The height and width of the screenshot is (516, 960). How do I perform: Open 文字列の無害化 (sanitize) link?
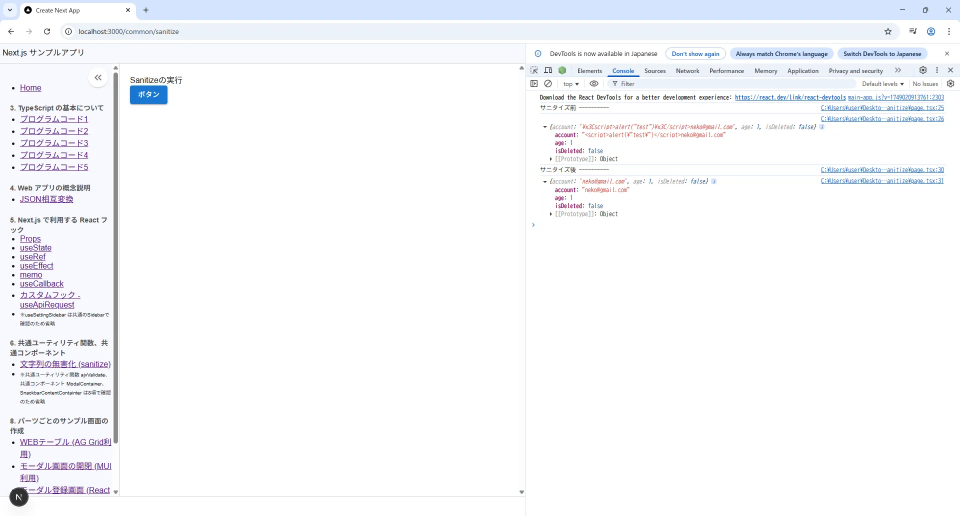tap(65, 364)
